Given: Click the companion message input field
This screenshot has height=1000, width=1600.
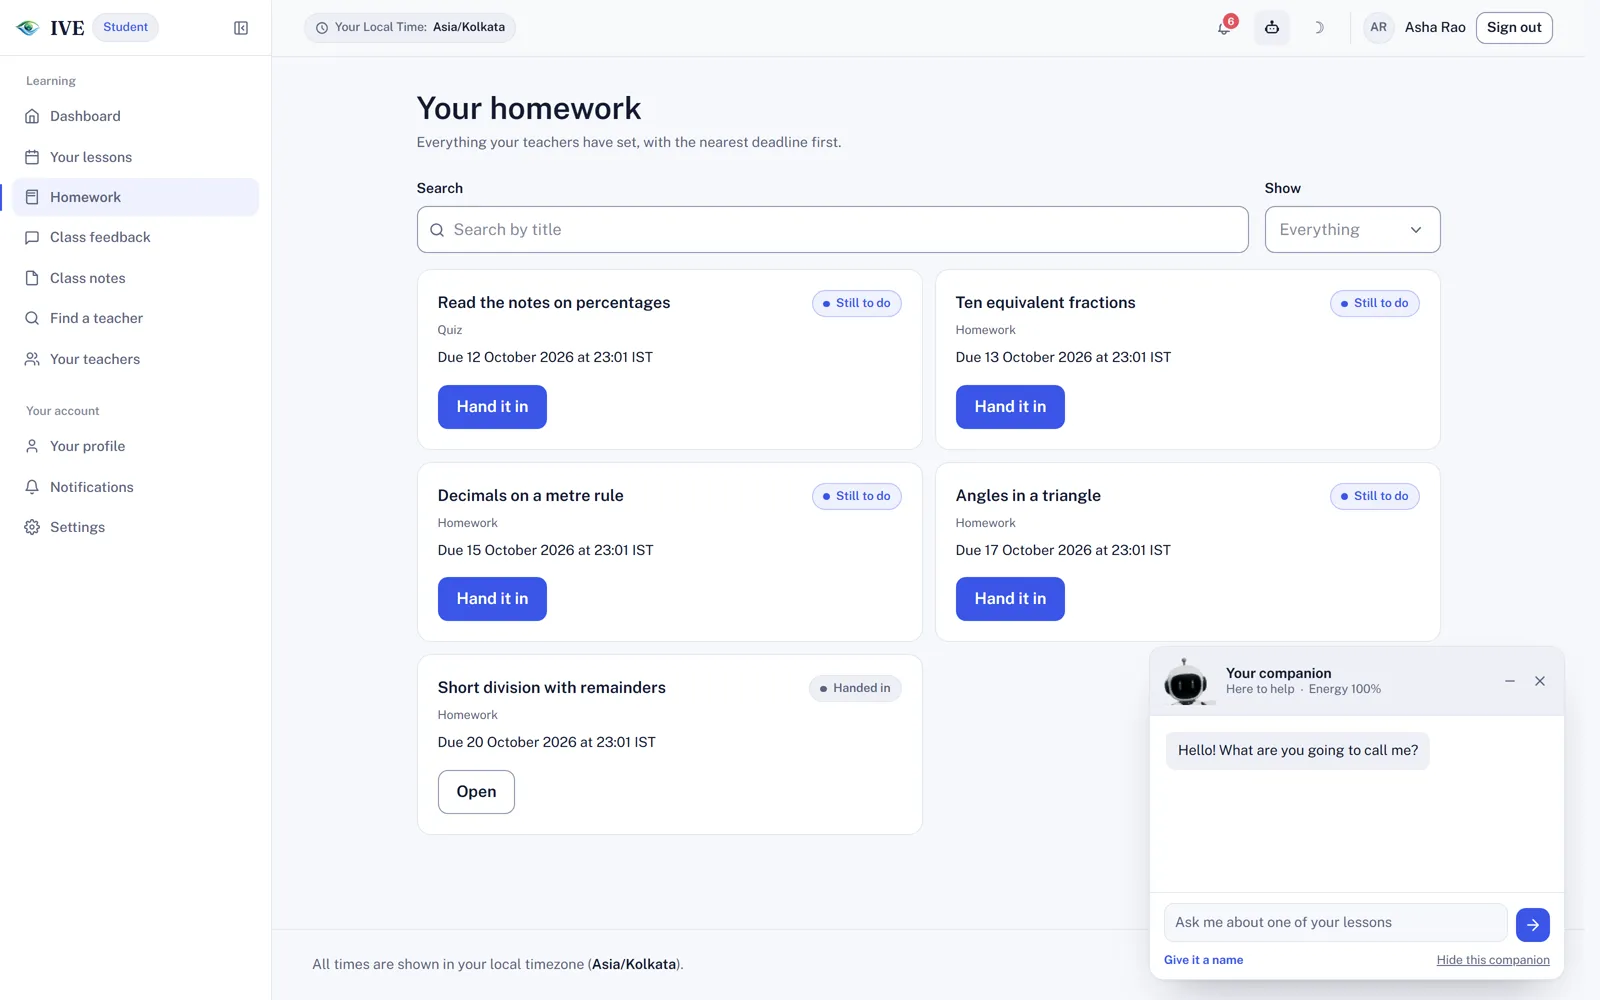Looking at the screenshot, I should coord(1335,923).
